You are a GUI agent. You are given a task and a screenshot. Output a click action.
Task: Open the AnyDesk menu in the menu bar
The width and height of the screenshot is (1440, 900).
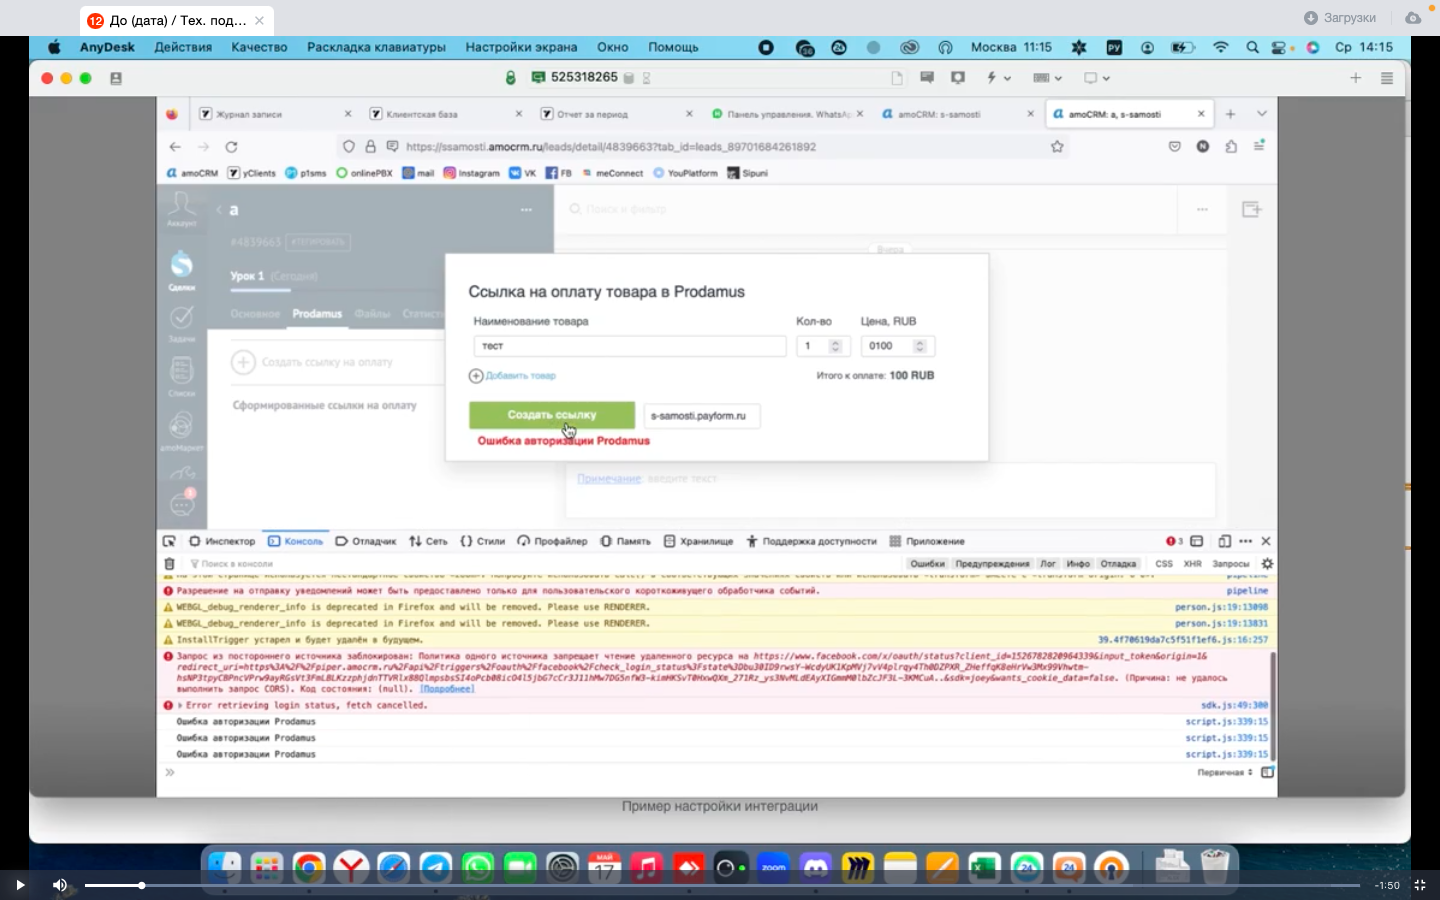pyautogui.click(x=107, y=47)
